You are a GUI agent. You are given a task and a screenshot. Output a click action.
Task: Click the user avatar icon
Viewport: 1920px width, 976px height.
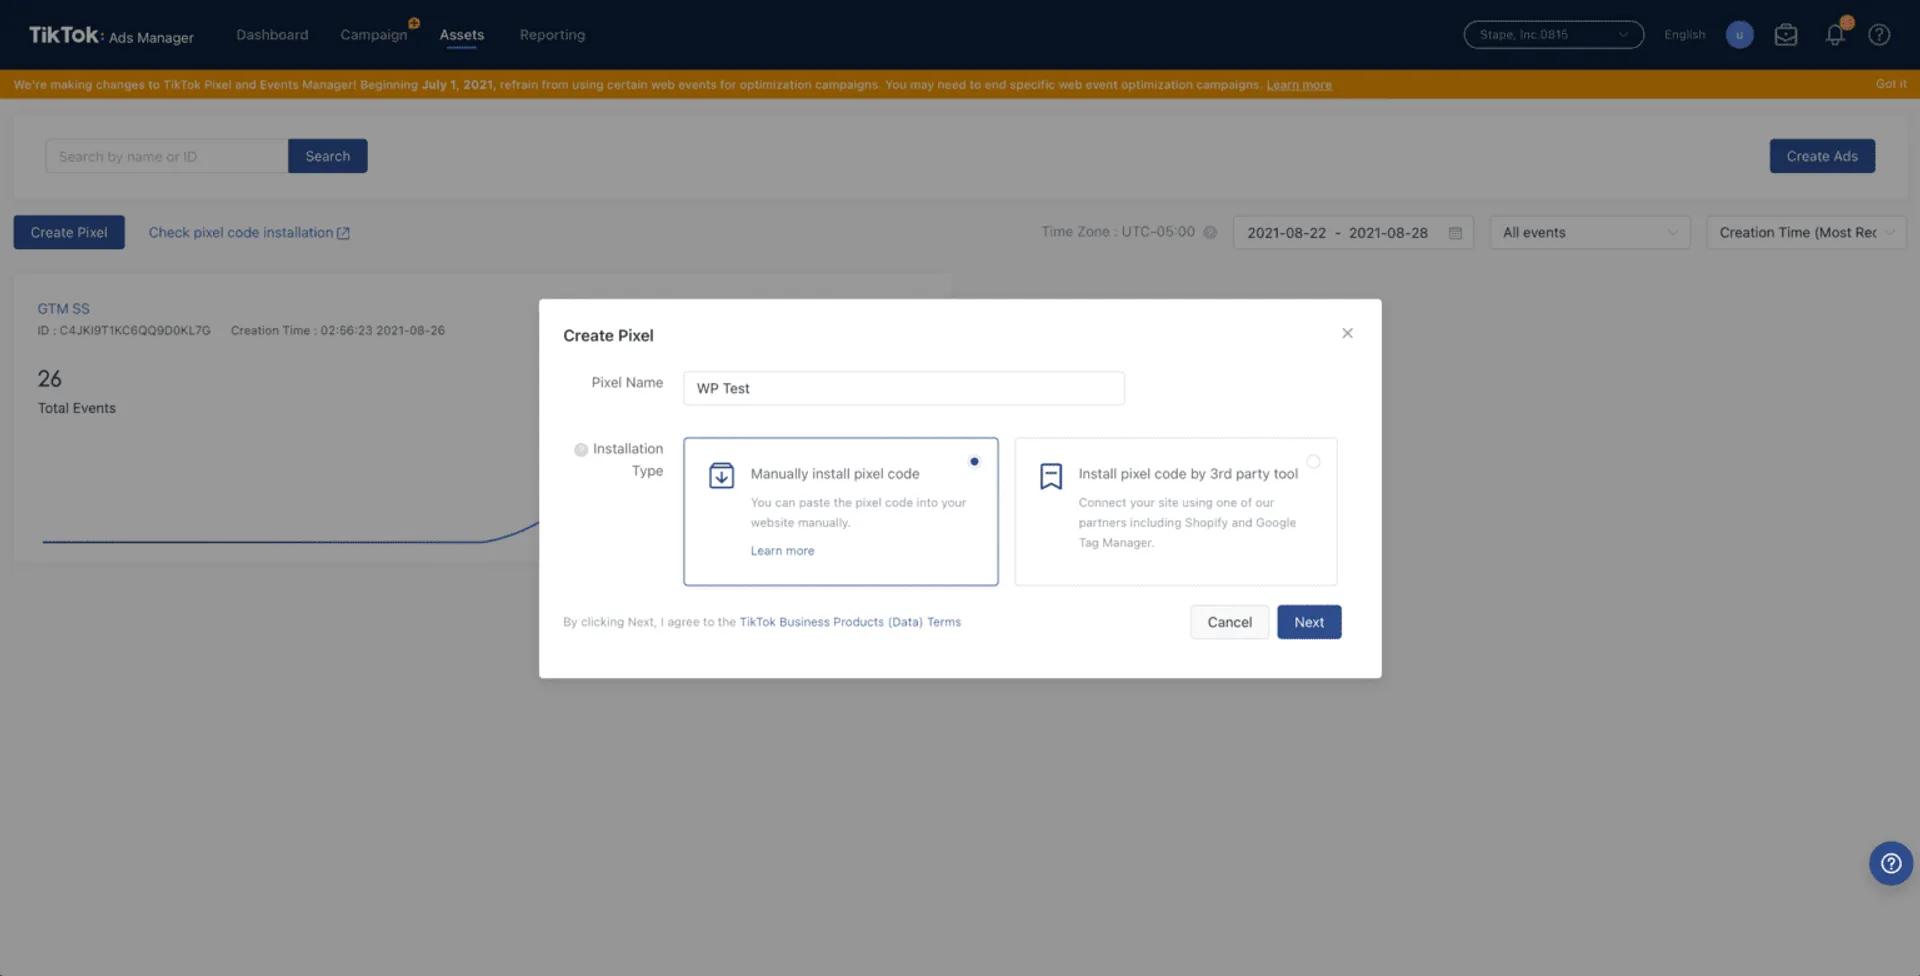(1739, 35)
